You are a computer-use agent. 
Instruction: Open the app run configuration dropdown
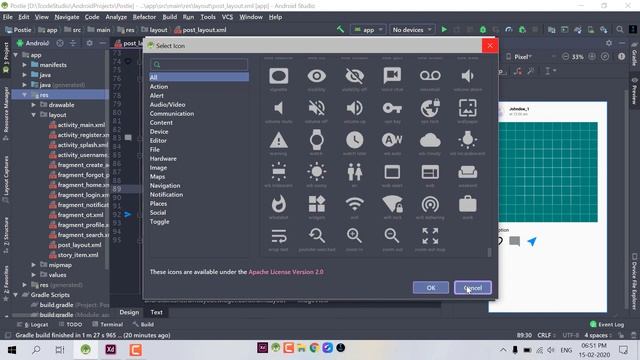coord(368,30)
